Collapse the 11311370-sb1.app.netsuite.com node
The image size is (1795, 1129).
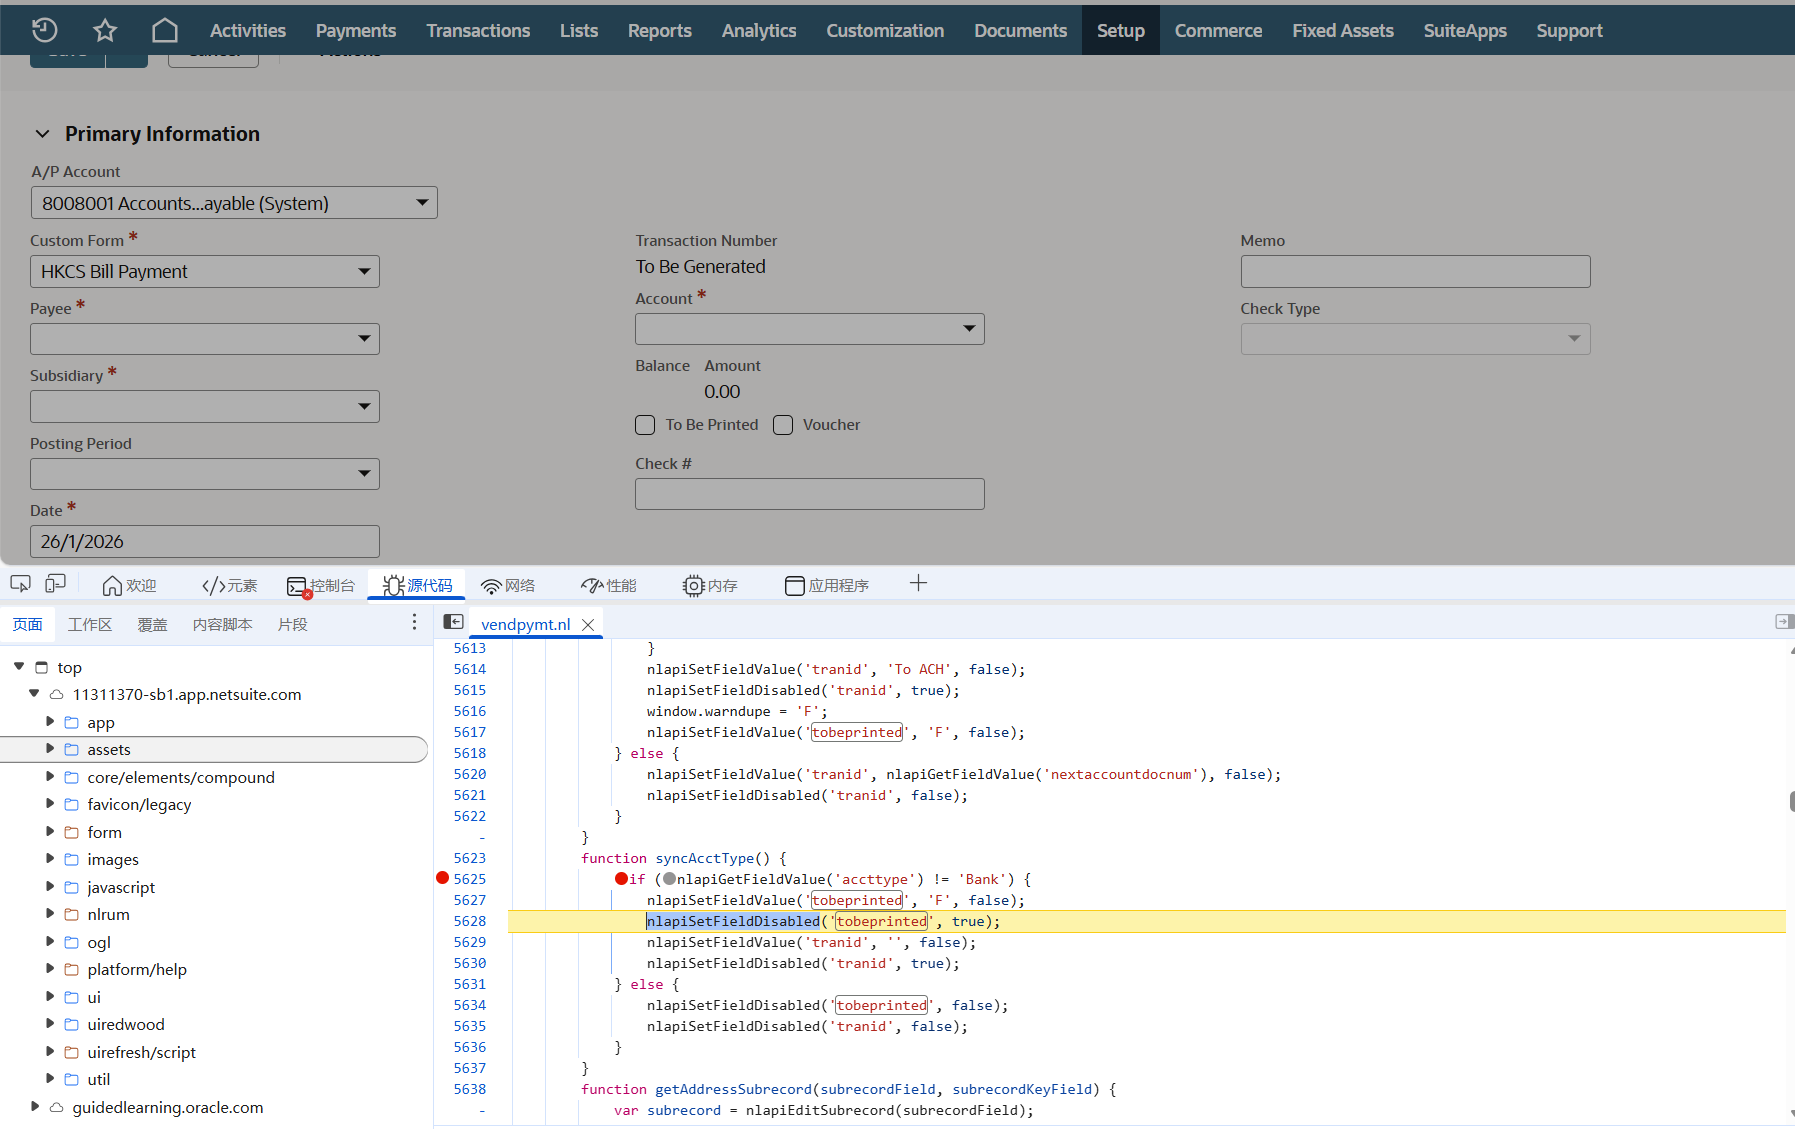pyautogui.click(x=34, y=693)
